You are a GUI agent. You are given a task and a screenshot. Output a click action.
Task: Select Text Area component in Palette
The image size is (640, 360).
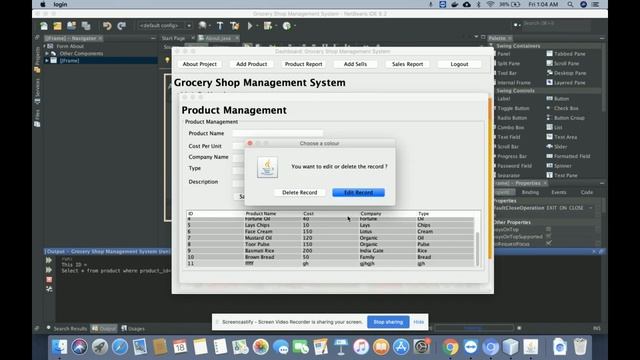[x=561, y=137]
